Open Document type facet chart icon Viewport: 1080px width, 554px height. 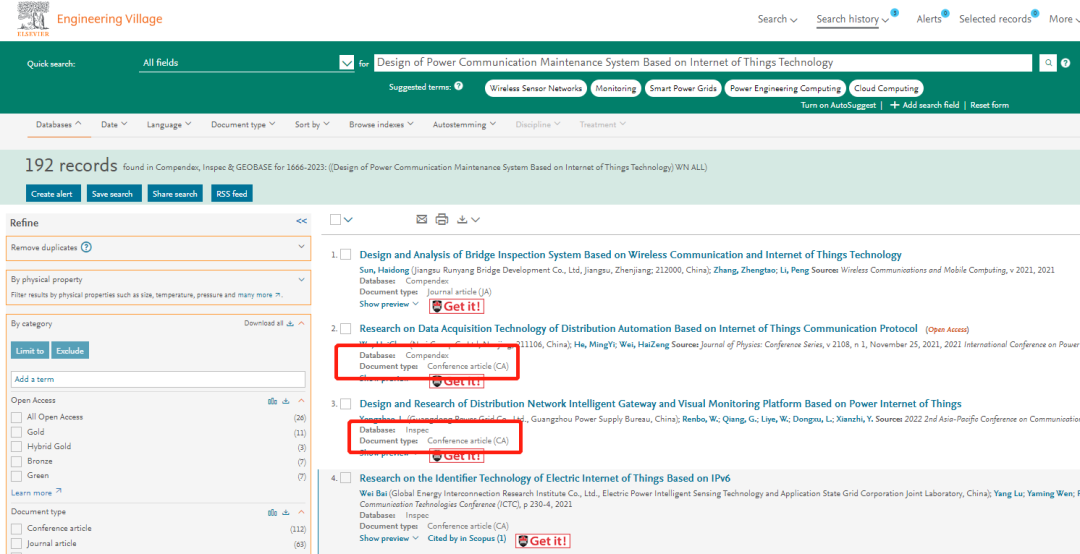click(273, 512)
